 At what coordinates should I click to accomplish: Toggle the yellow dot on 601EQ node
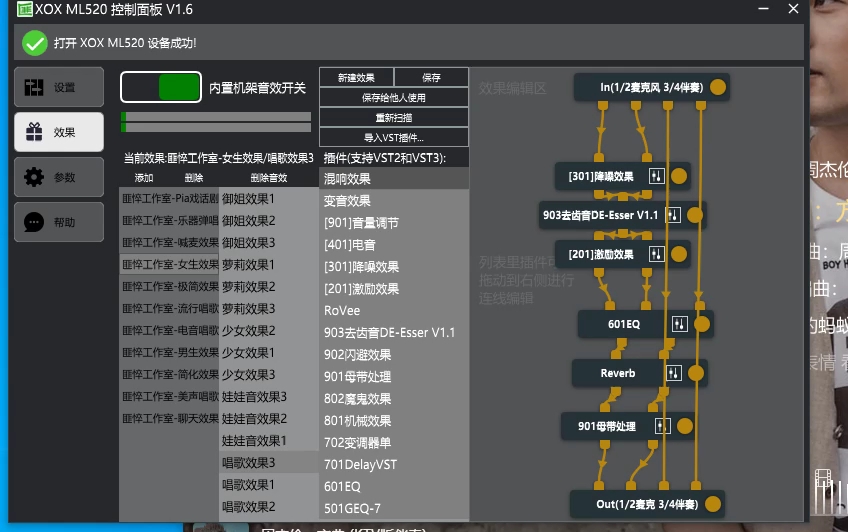(x=701, y=324)
